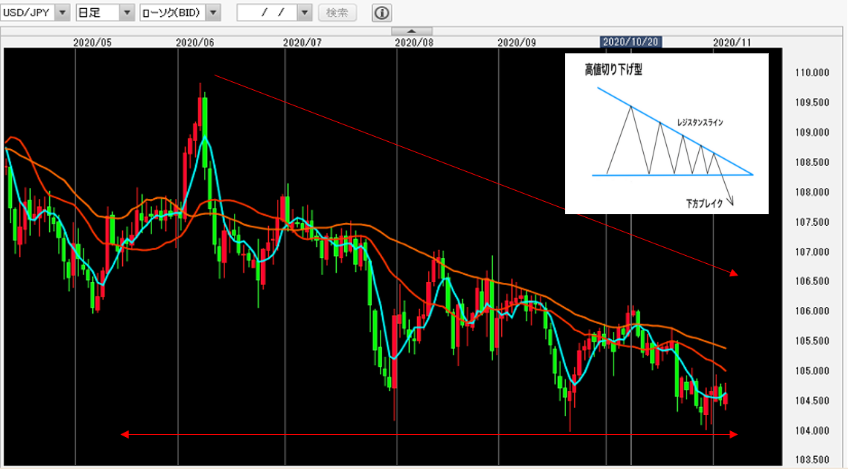848x469 pixels.
Task: Click the 110.000 price label on the axis
Action: click(811, 73)
